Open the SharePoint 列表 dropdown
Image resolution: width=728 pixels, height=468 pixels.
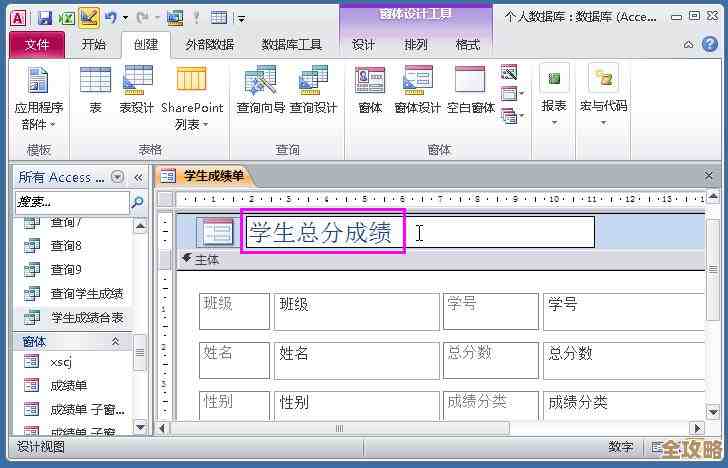[192, 98]
